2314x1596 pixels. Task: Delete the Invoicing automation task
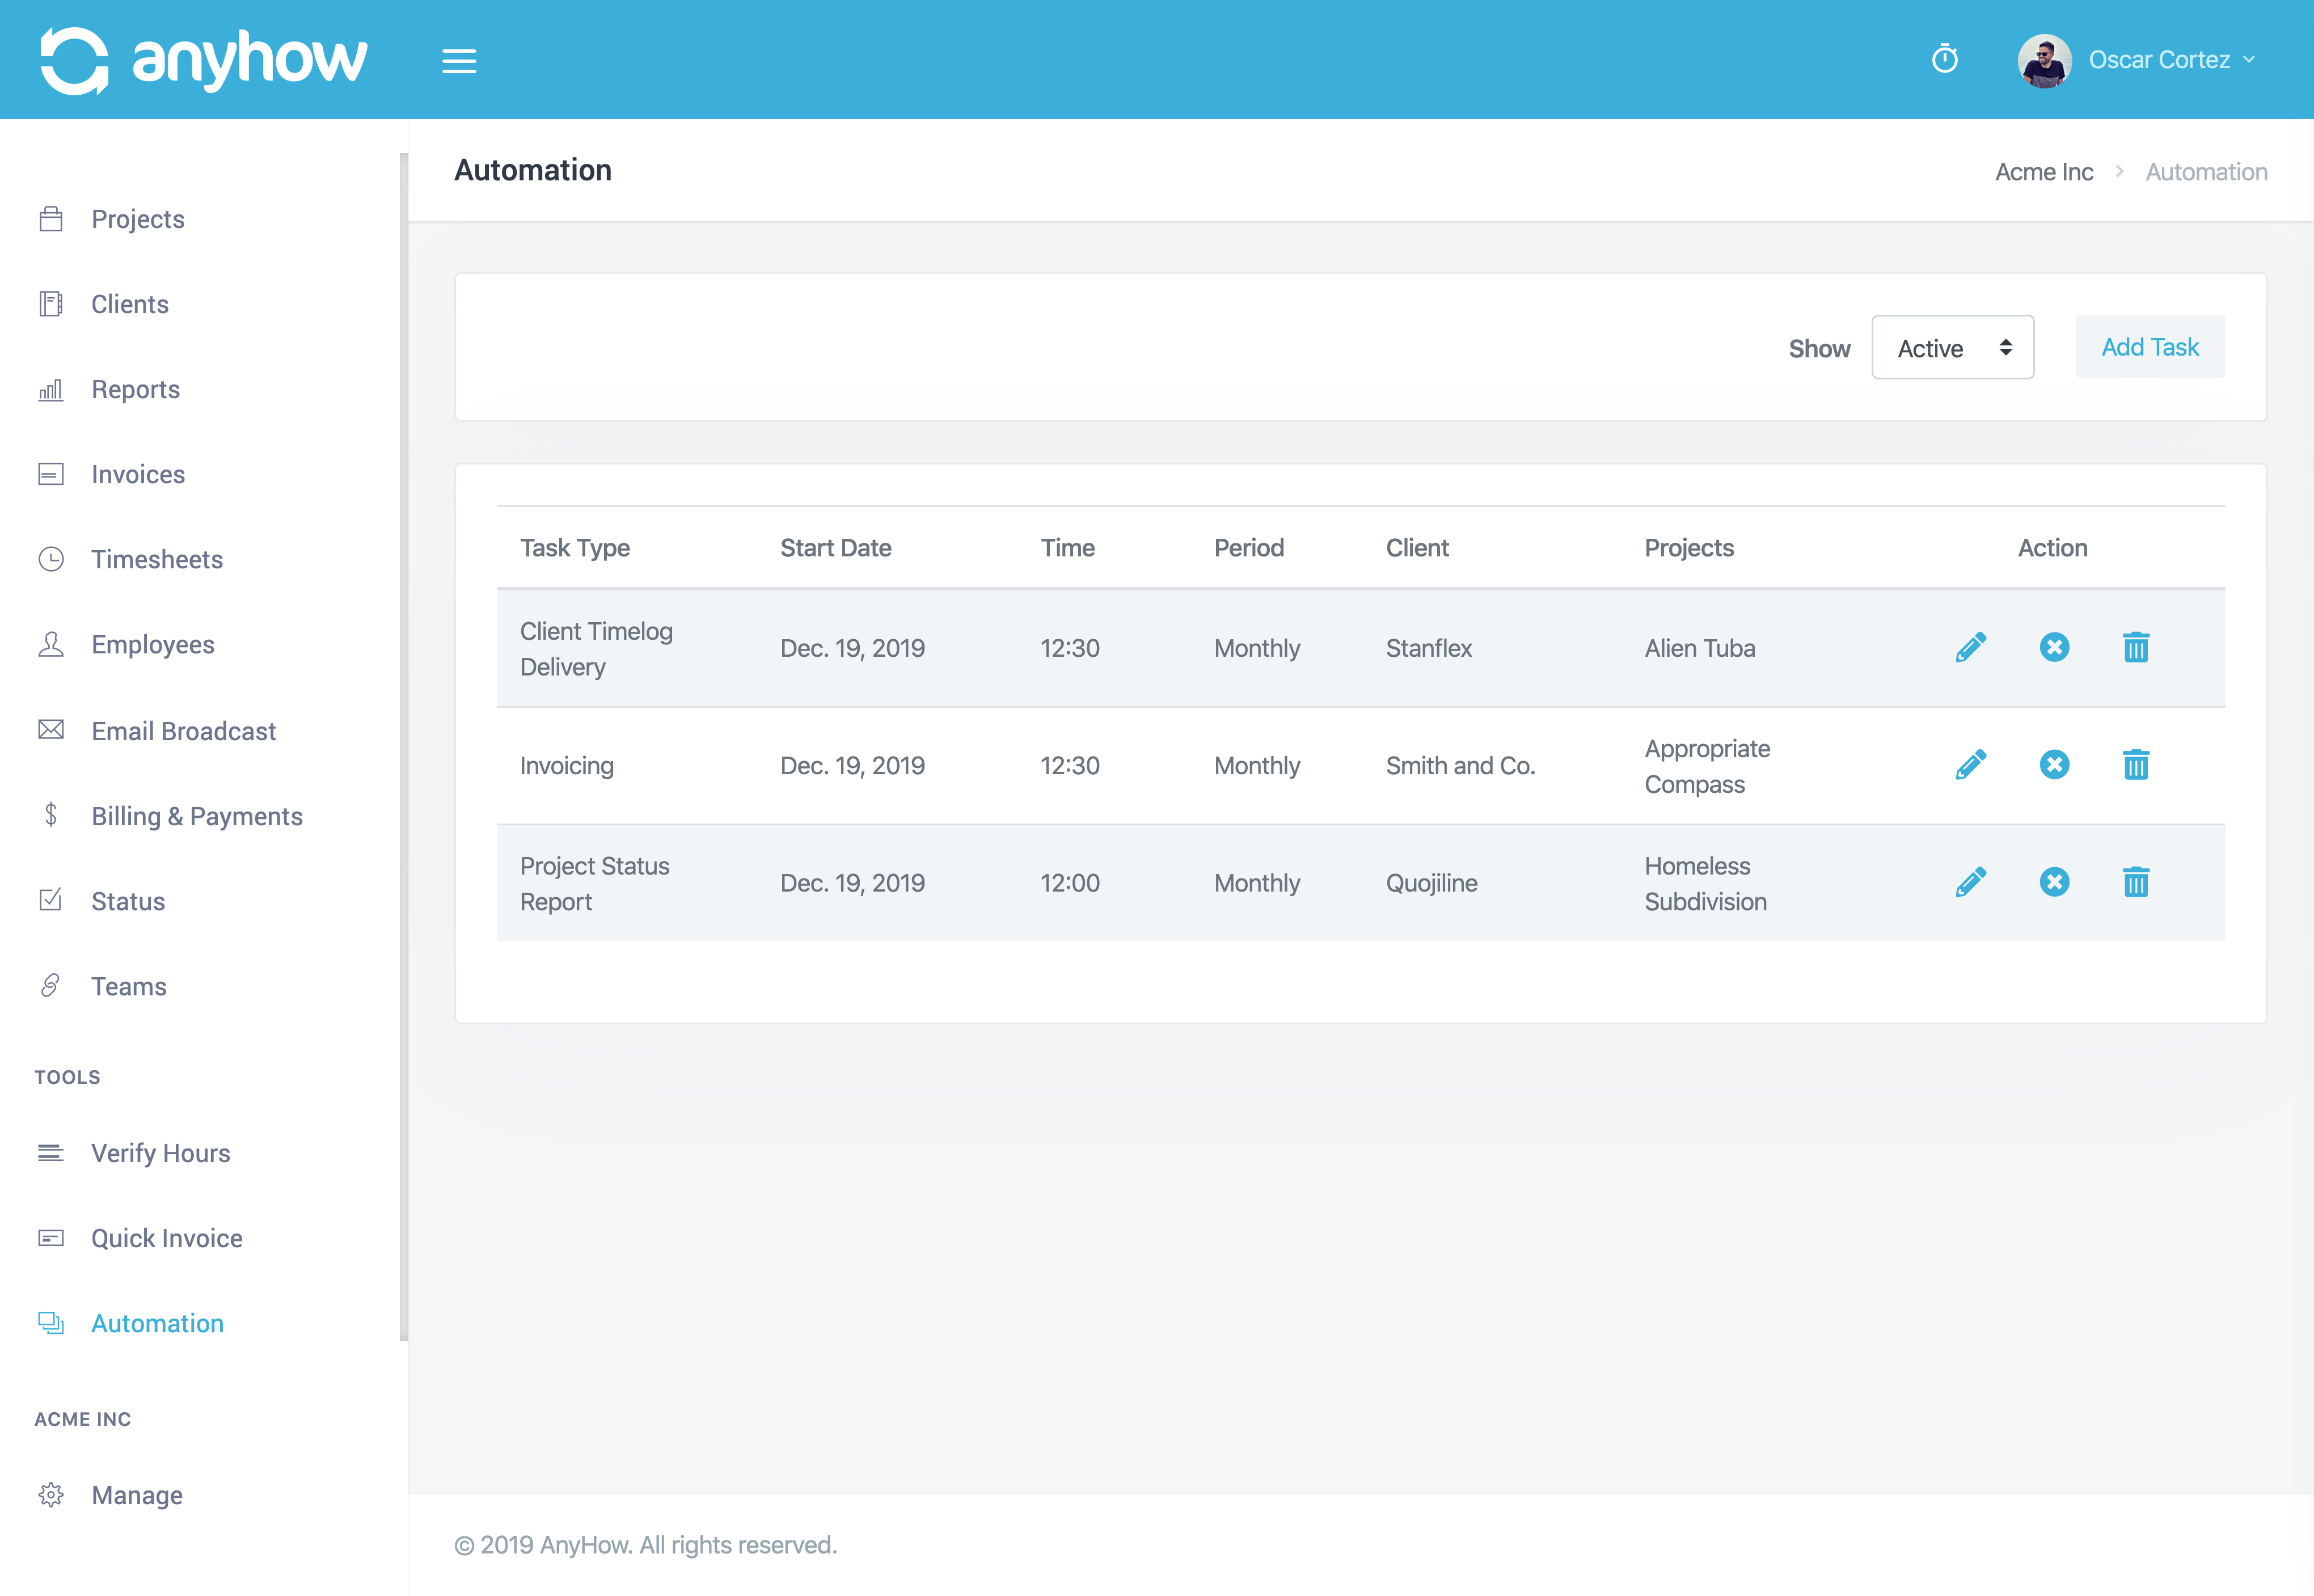pos(2138,765)
